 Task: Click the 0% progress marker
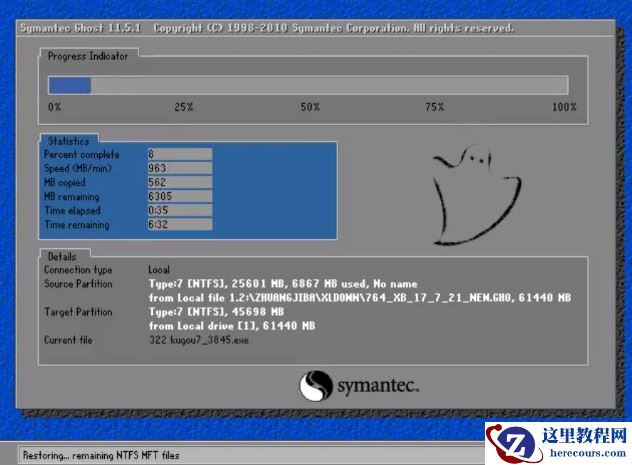pyautogui.click(x=54, y=107)
